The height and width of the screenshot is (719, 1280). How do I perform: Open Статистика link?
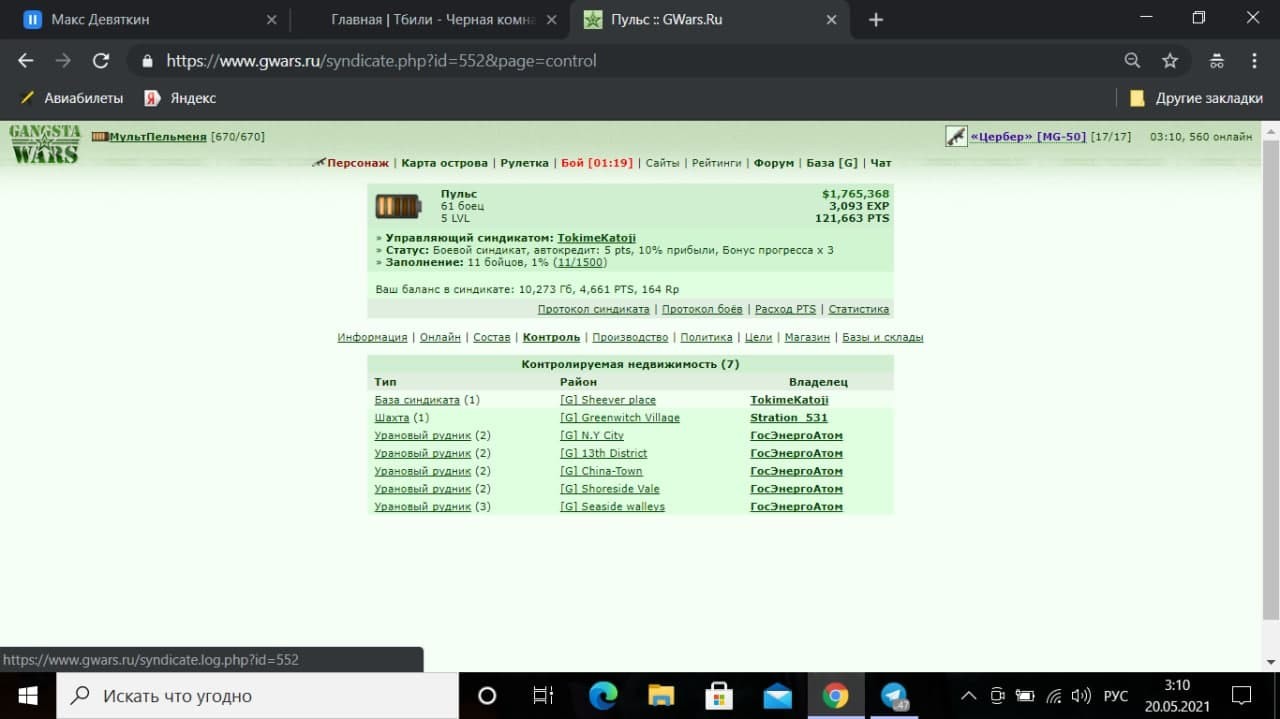tap(859, 310)
